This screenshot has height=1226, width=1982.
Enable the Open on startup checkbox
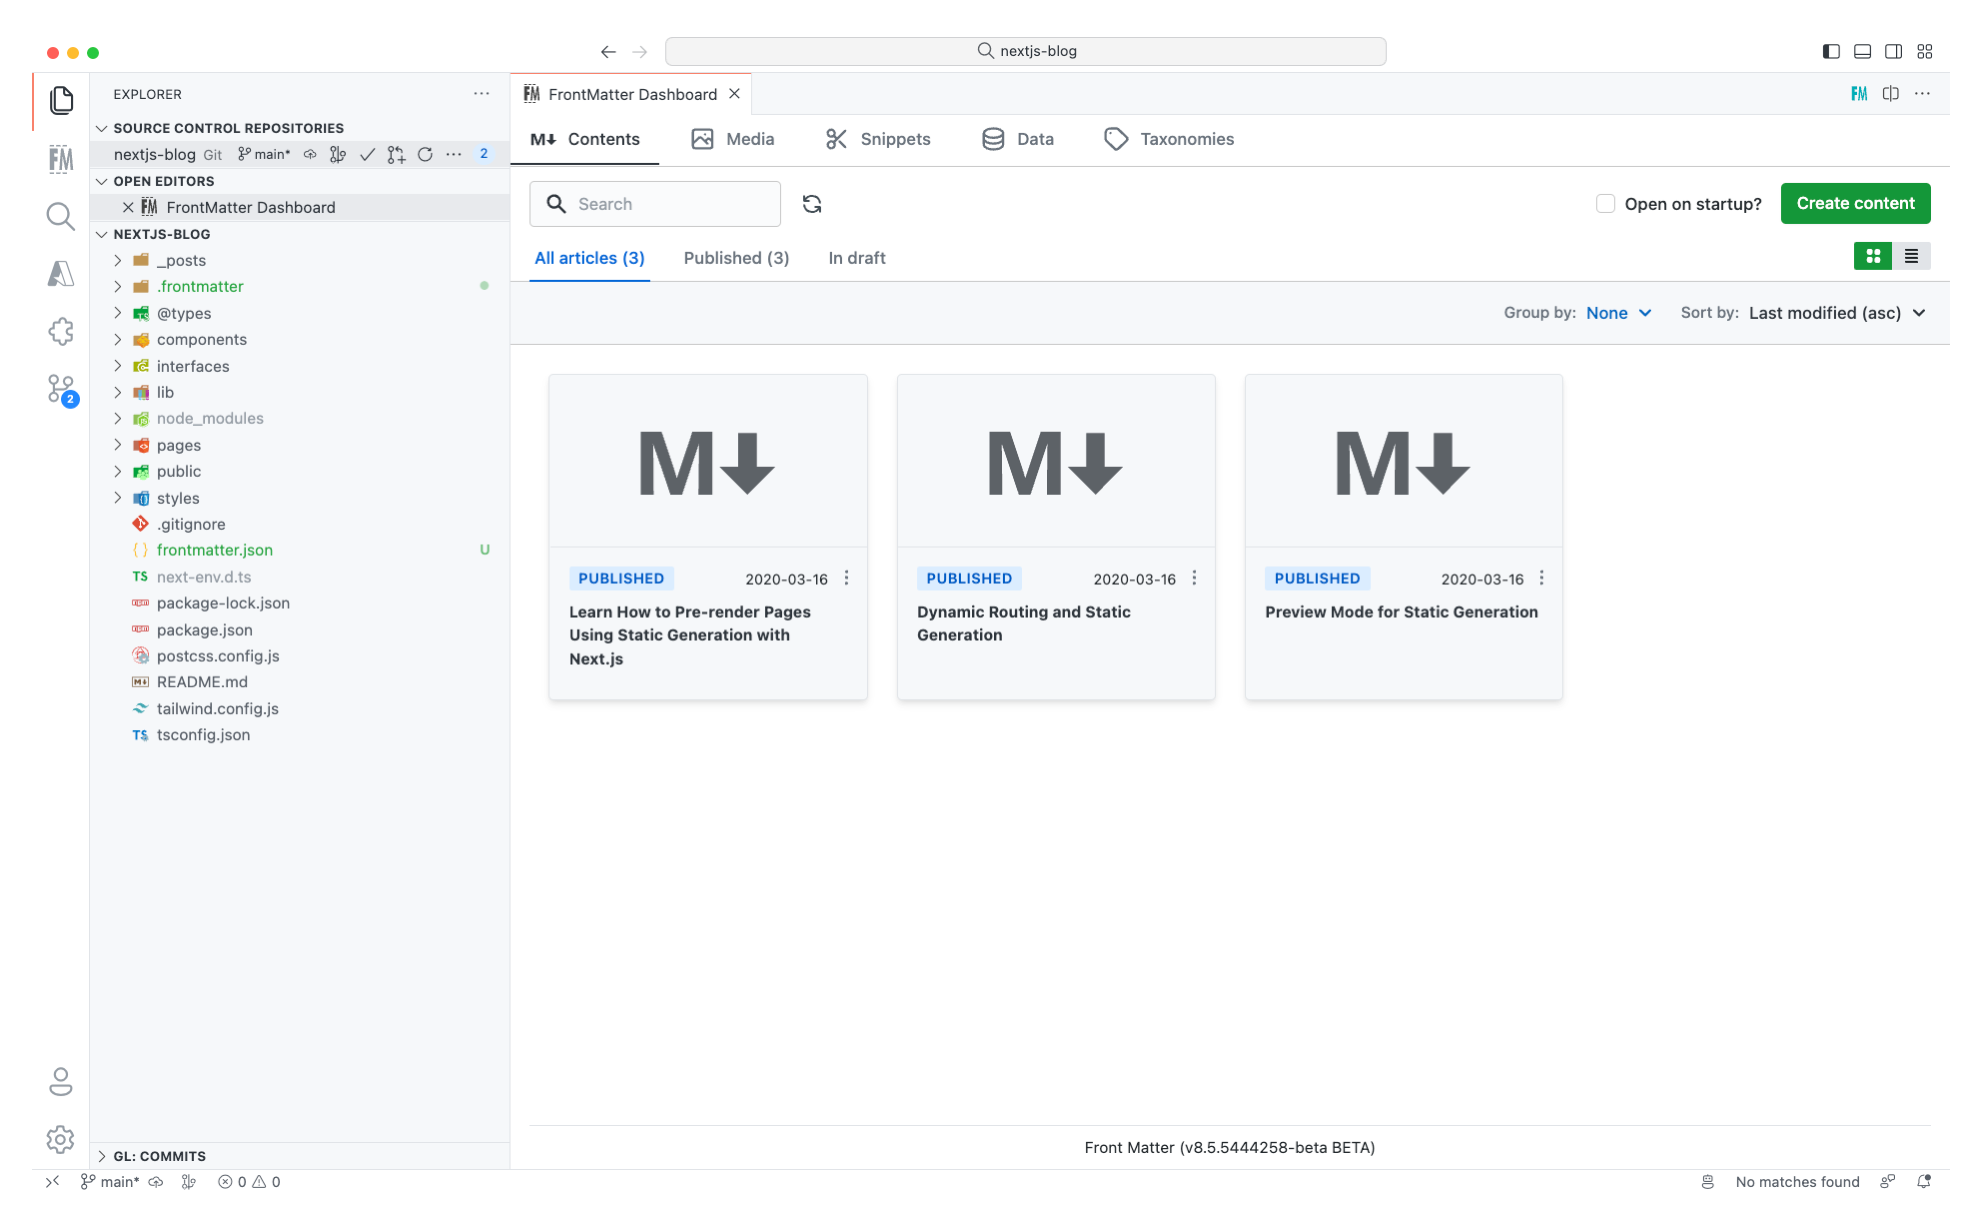click(x=1605, y=203)
